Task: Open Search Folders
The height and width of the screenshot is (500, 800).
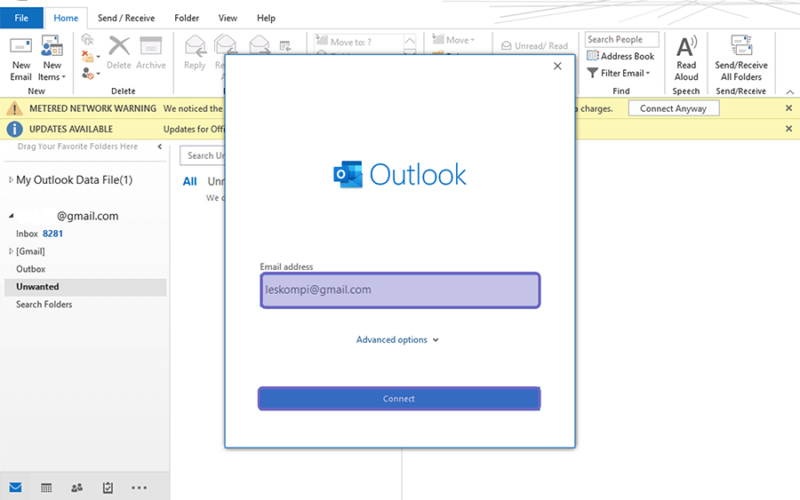Action: [44, 304]
